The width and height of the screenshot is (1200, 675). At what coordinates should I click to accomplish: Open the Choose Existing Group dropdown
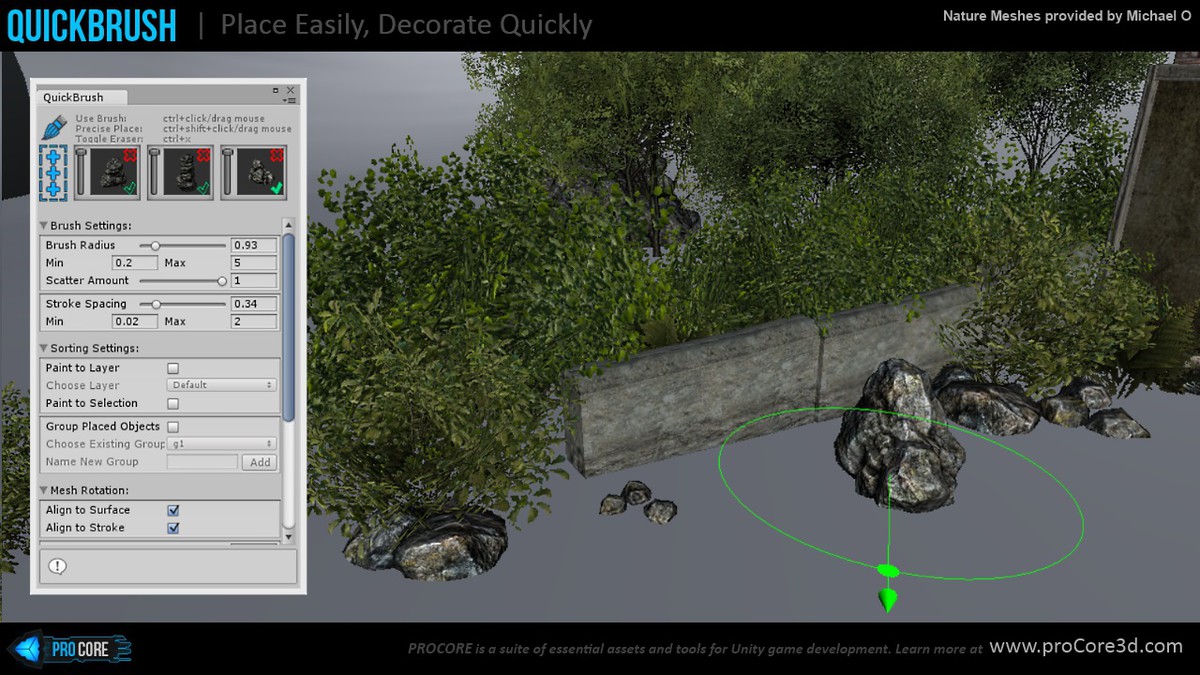(x=222, y=444)
